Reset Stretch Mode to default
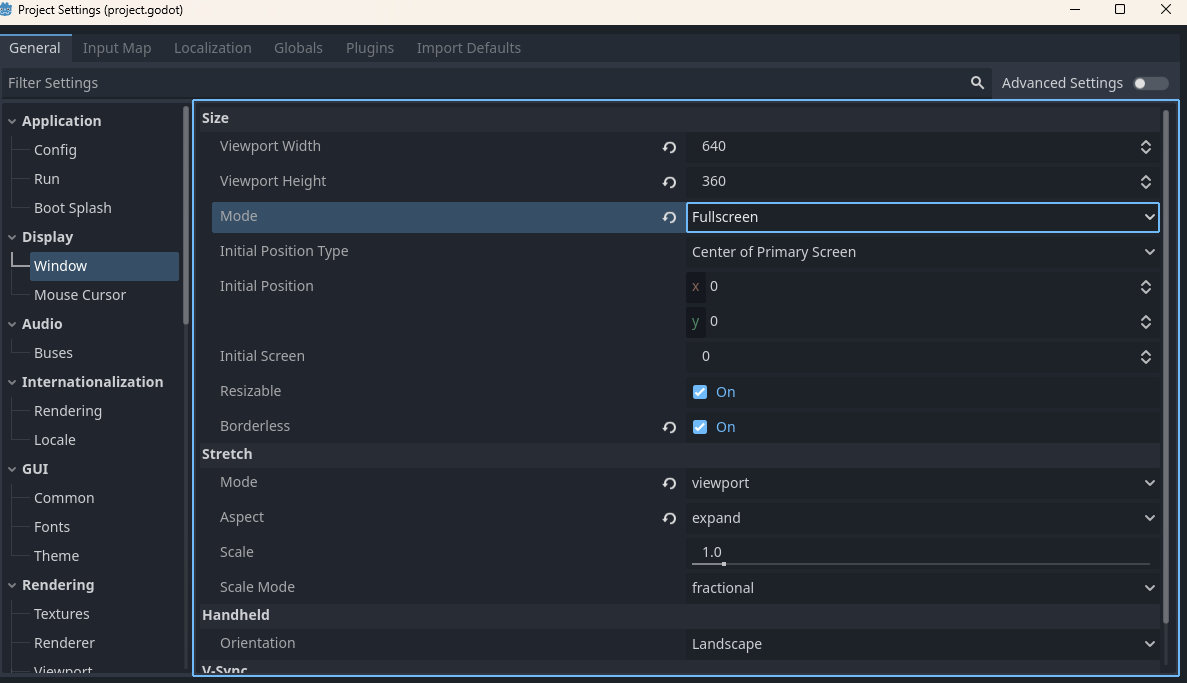 (669, 483)
